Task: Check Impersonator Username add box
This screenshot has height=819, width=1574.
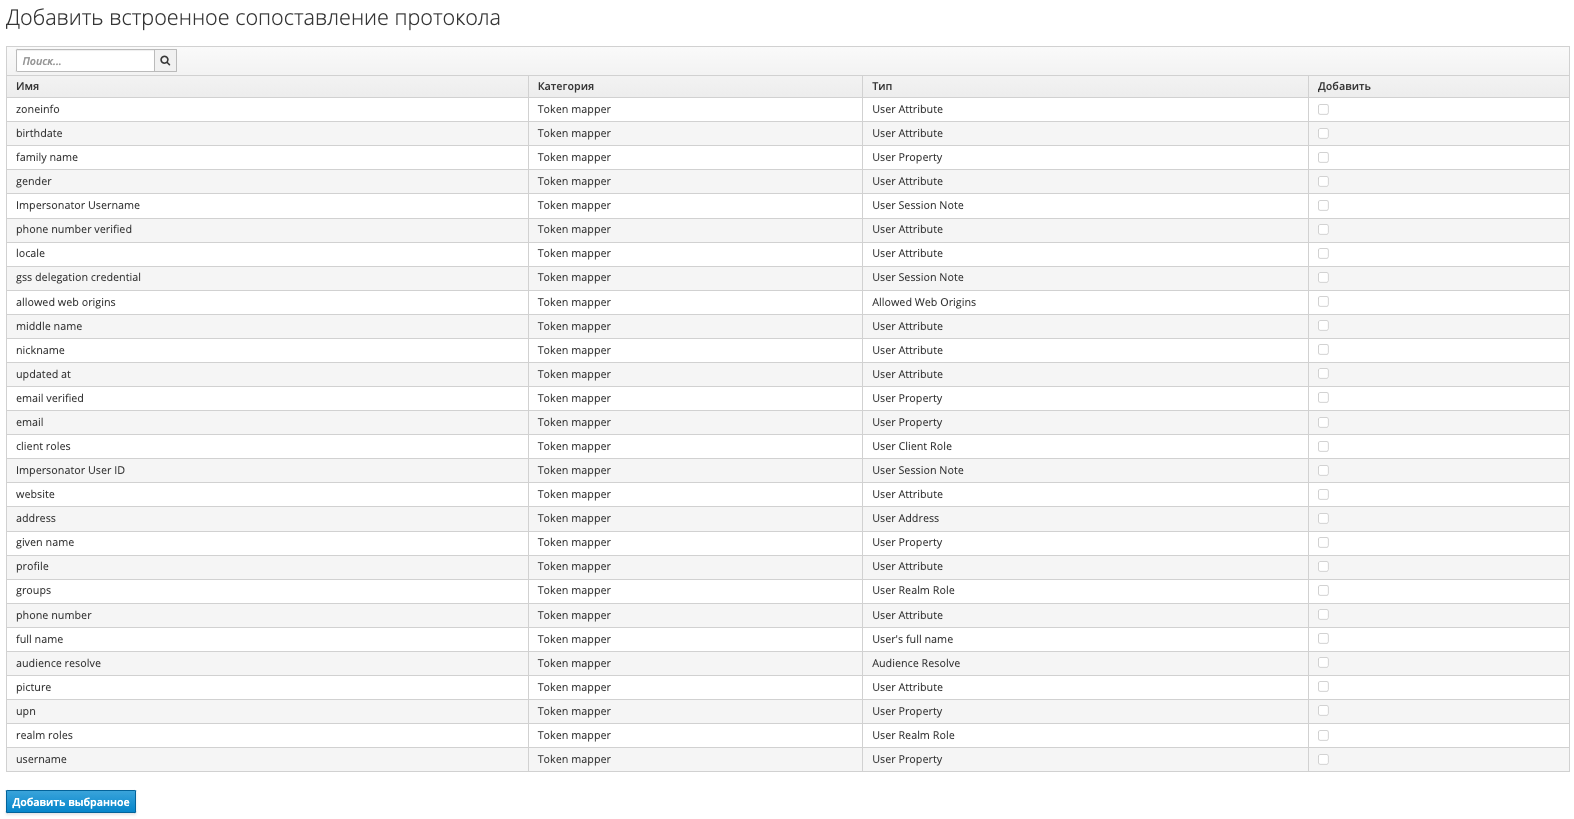Action: 1323,206
